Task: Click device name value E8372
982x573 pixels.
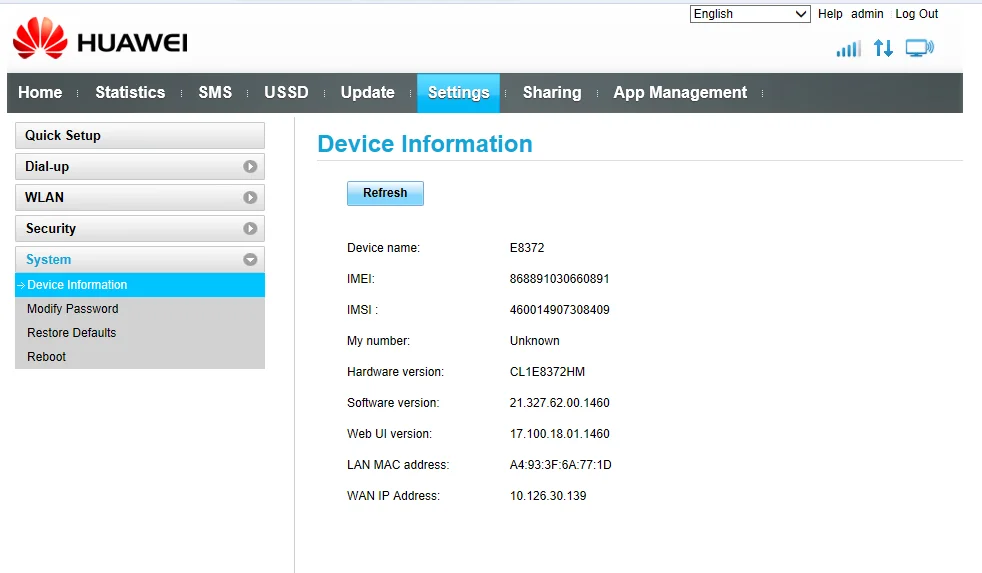Action: (x=527, y=247)
